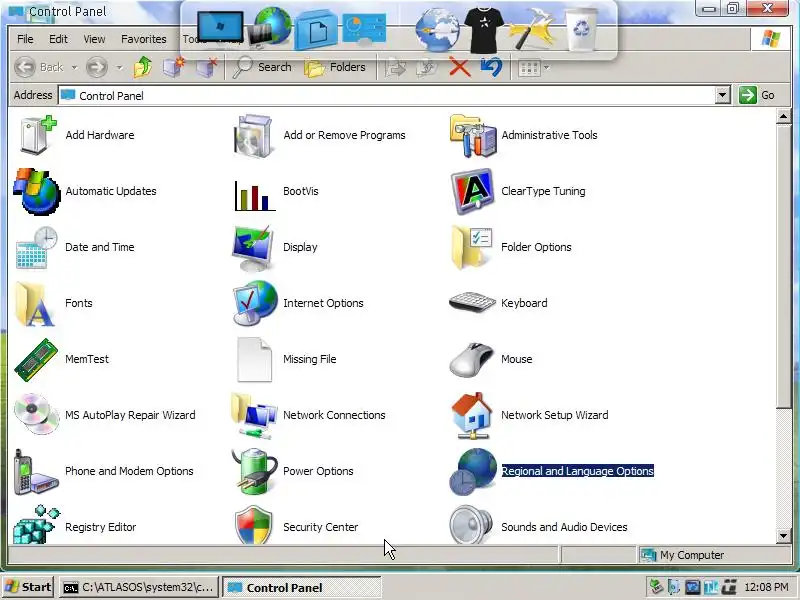Select the Date and Time icon
The width and height of the screenshot is (800, 600).
click(x=37, y=247)
